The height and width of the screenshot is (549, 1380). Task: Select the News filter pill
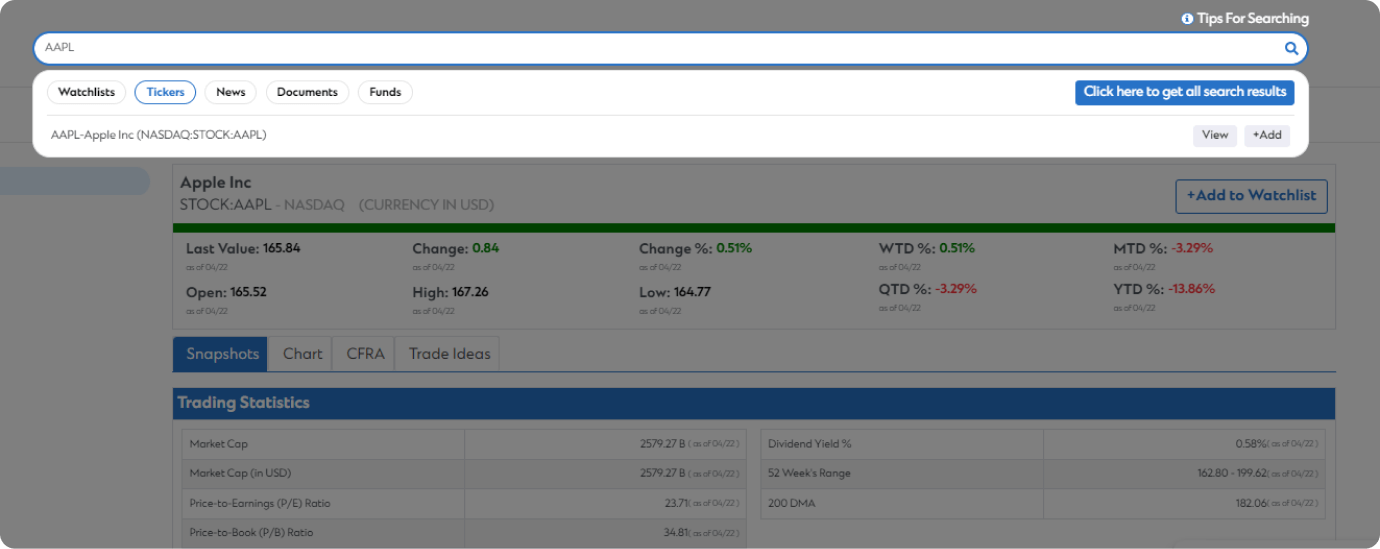point(230,92)
